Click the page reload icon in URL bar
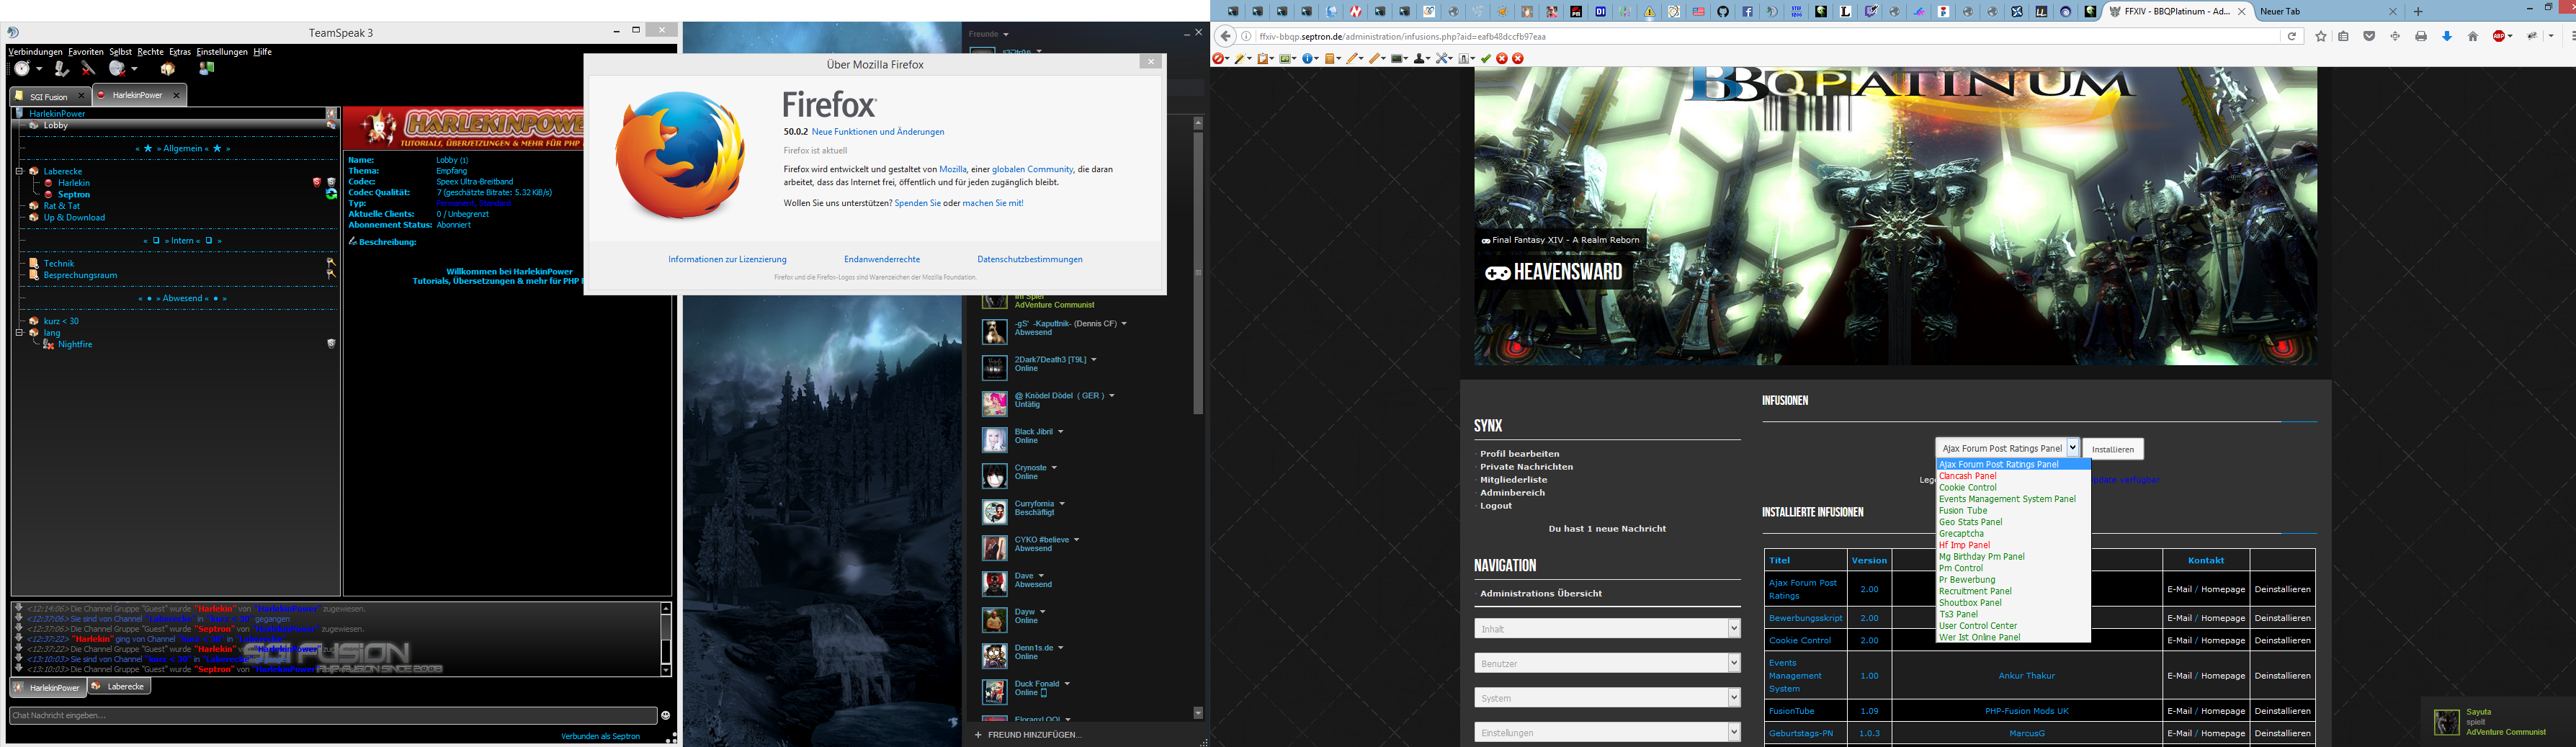The width and height of the screenshot is (2576, 747). 2292,37
